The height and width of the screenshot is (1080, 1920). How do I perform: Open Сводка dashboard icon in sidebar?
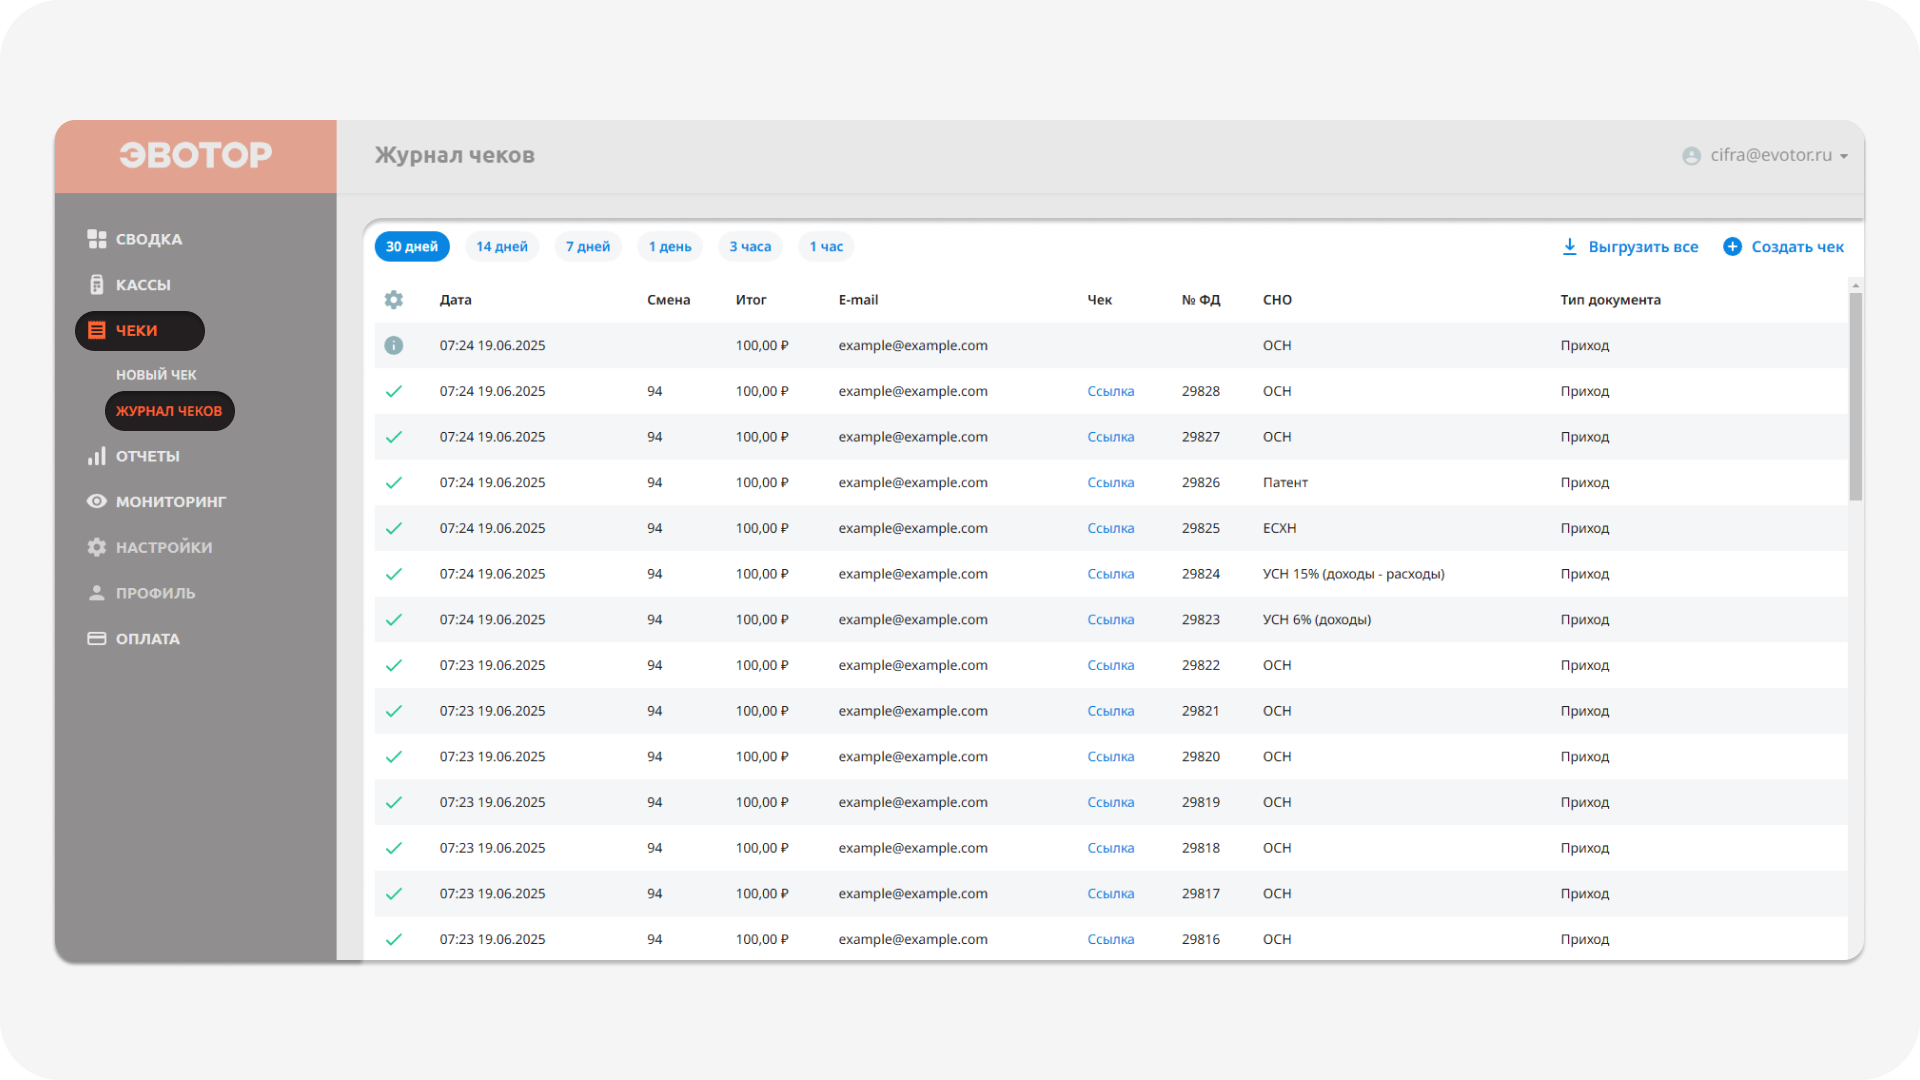point(97,239)
